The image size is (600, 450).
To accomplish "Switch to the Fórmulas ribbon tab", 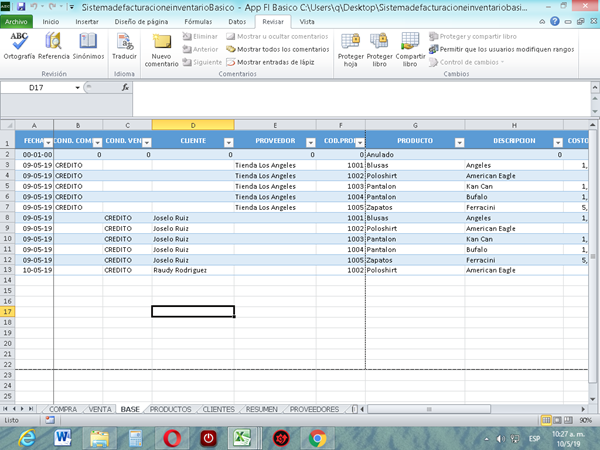I will tap(198, 20).
